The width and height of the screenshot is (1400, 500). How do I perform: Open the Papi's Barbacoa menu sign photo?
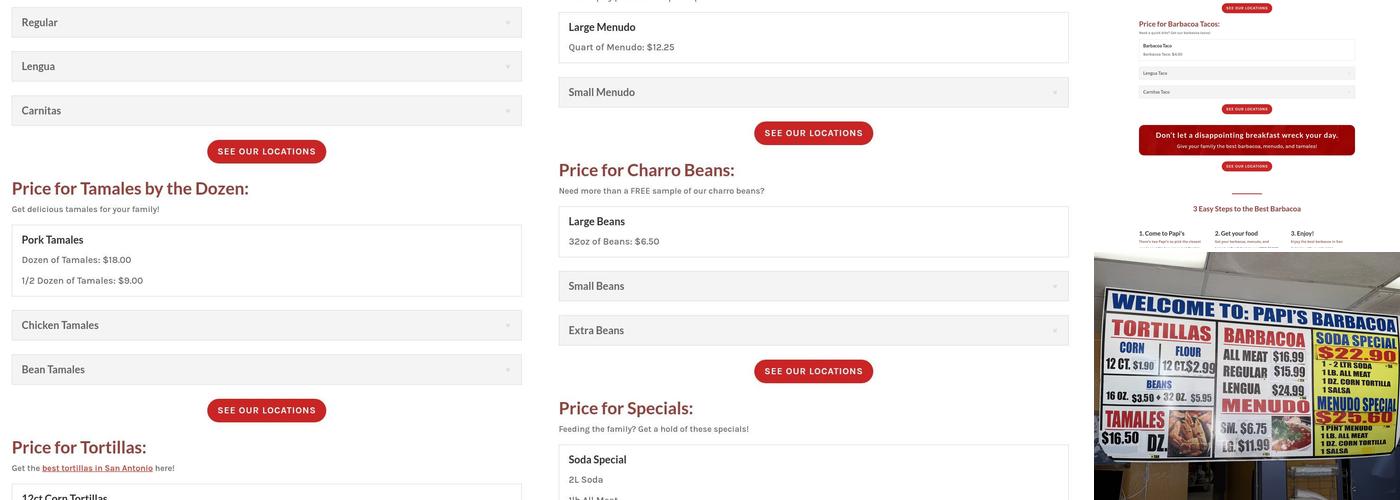(1247, 377)
